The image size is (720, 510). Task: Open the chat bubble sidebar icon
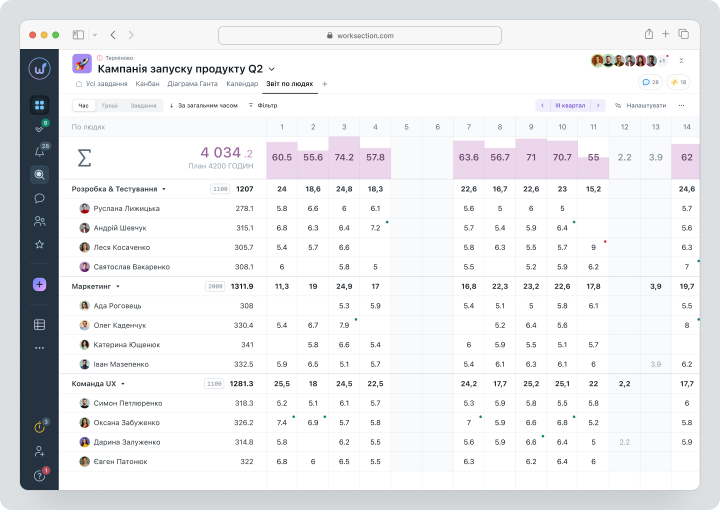pyautogui.click(x=39, y=198)
